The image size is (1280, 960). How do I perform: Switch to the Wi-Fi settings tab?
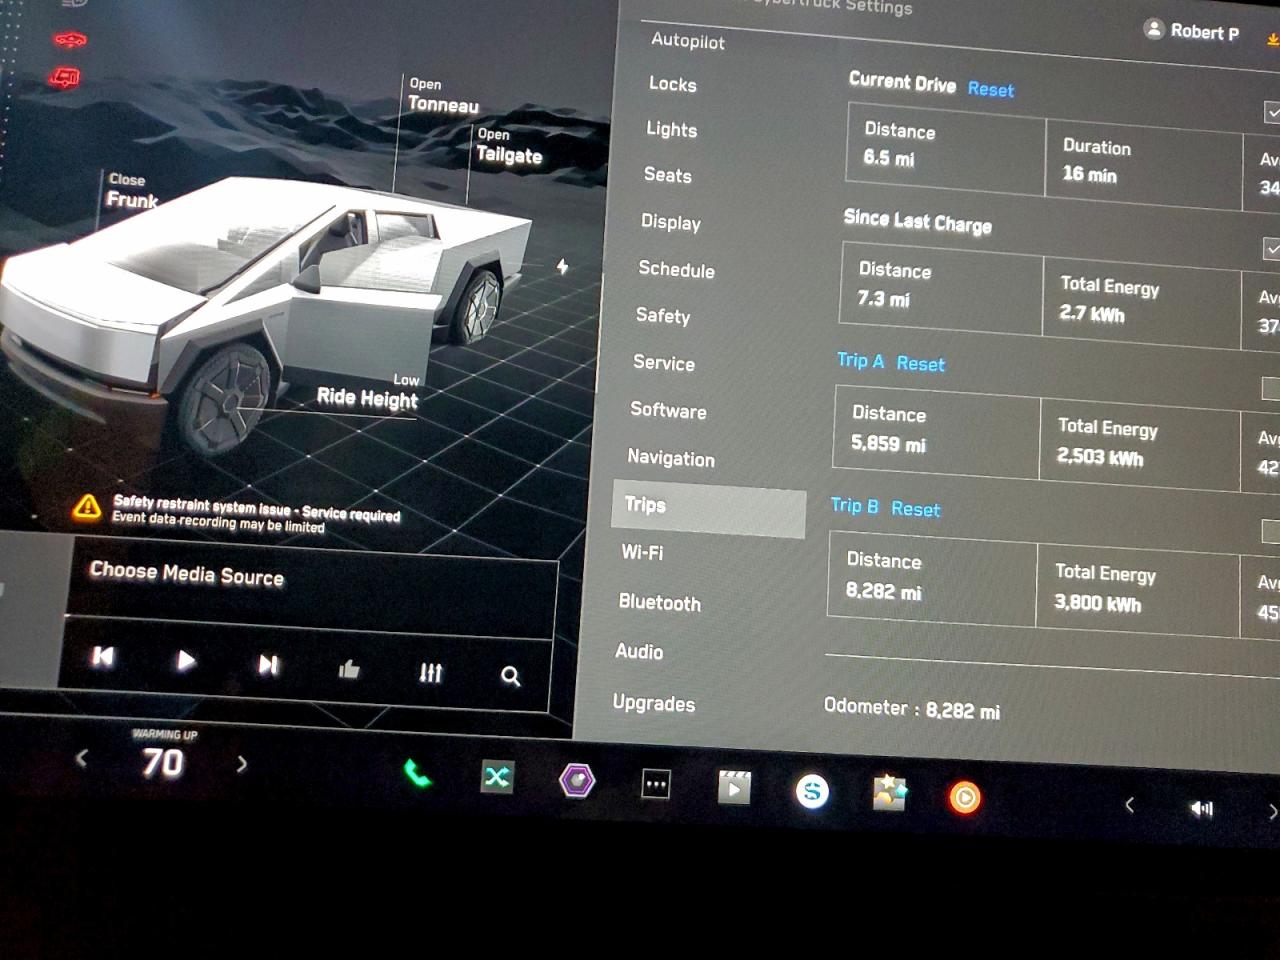pos(642,553)
